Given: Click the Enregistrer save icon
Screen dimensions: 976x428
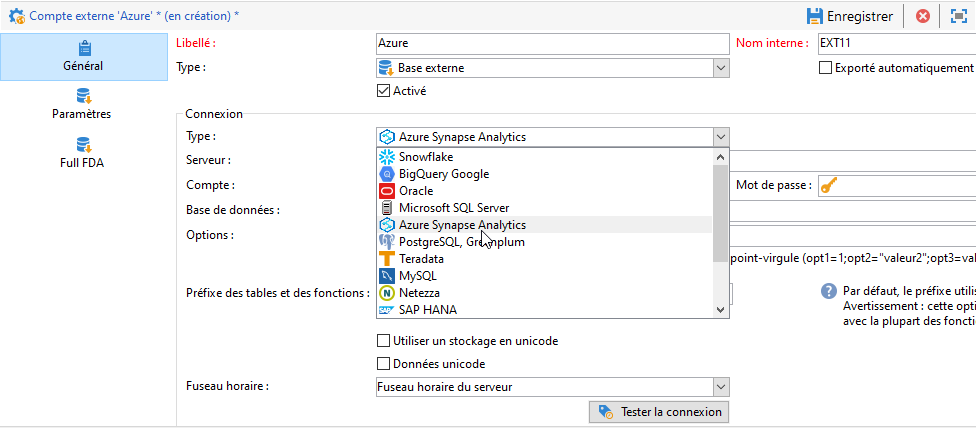Looking at the screenshot, I should (x=815, y=16).
